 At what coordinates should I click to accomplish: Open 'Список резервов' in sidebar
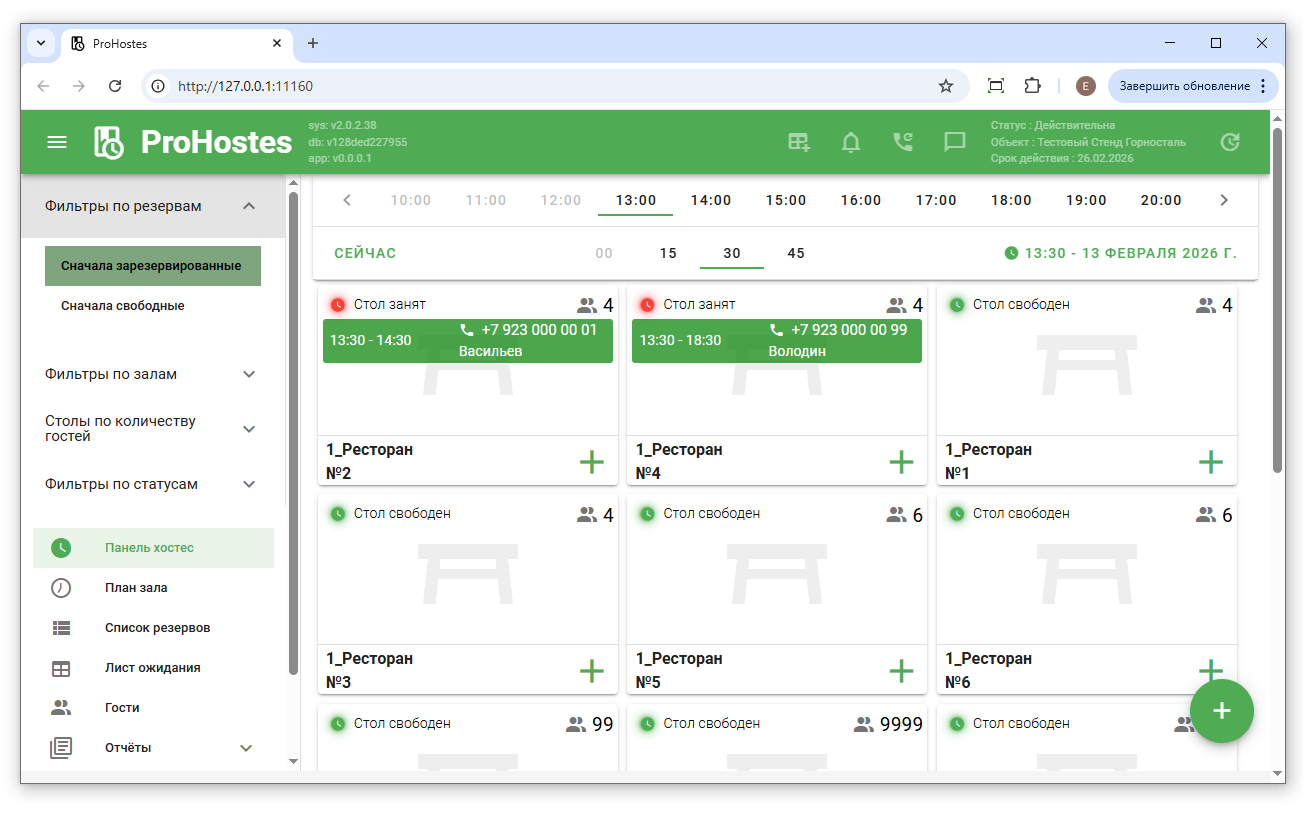click(157, 628)
